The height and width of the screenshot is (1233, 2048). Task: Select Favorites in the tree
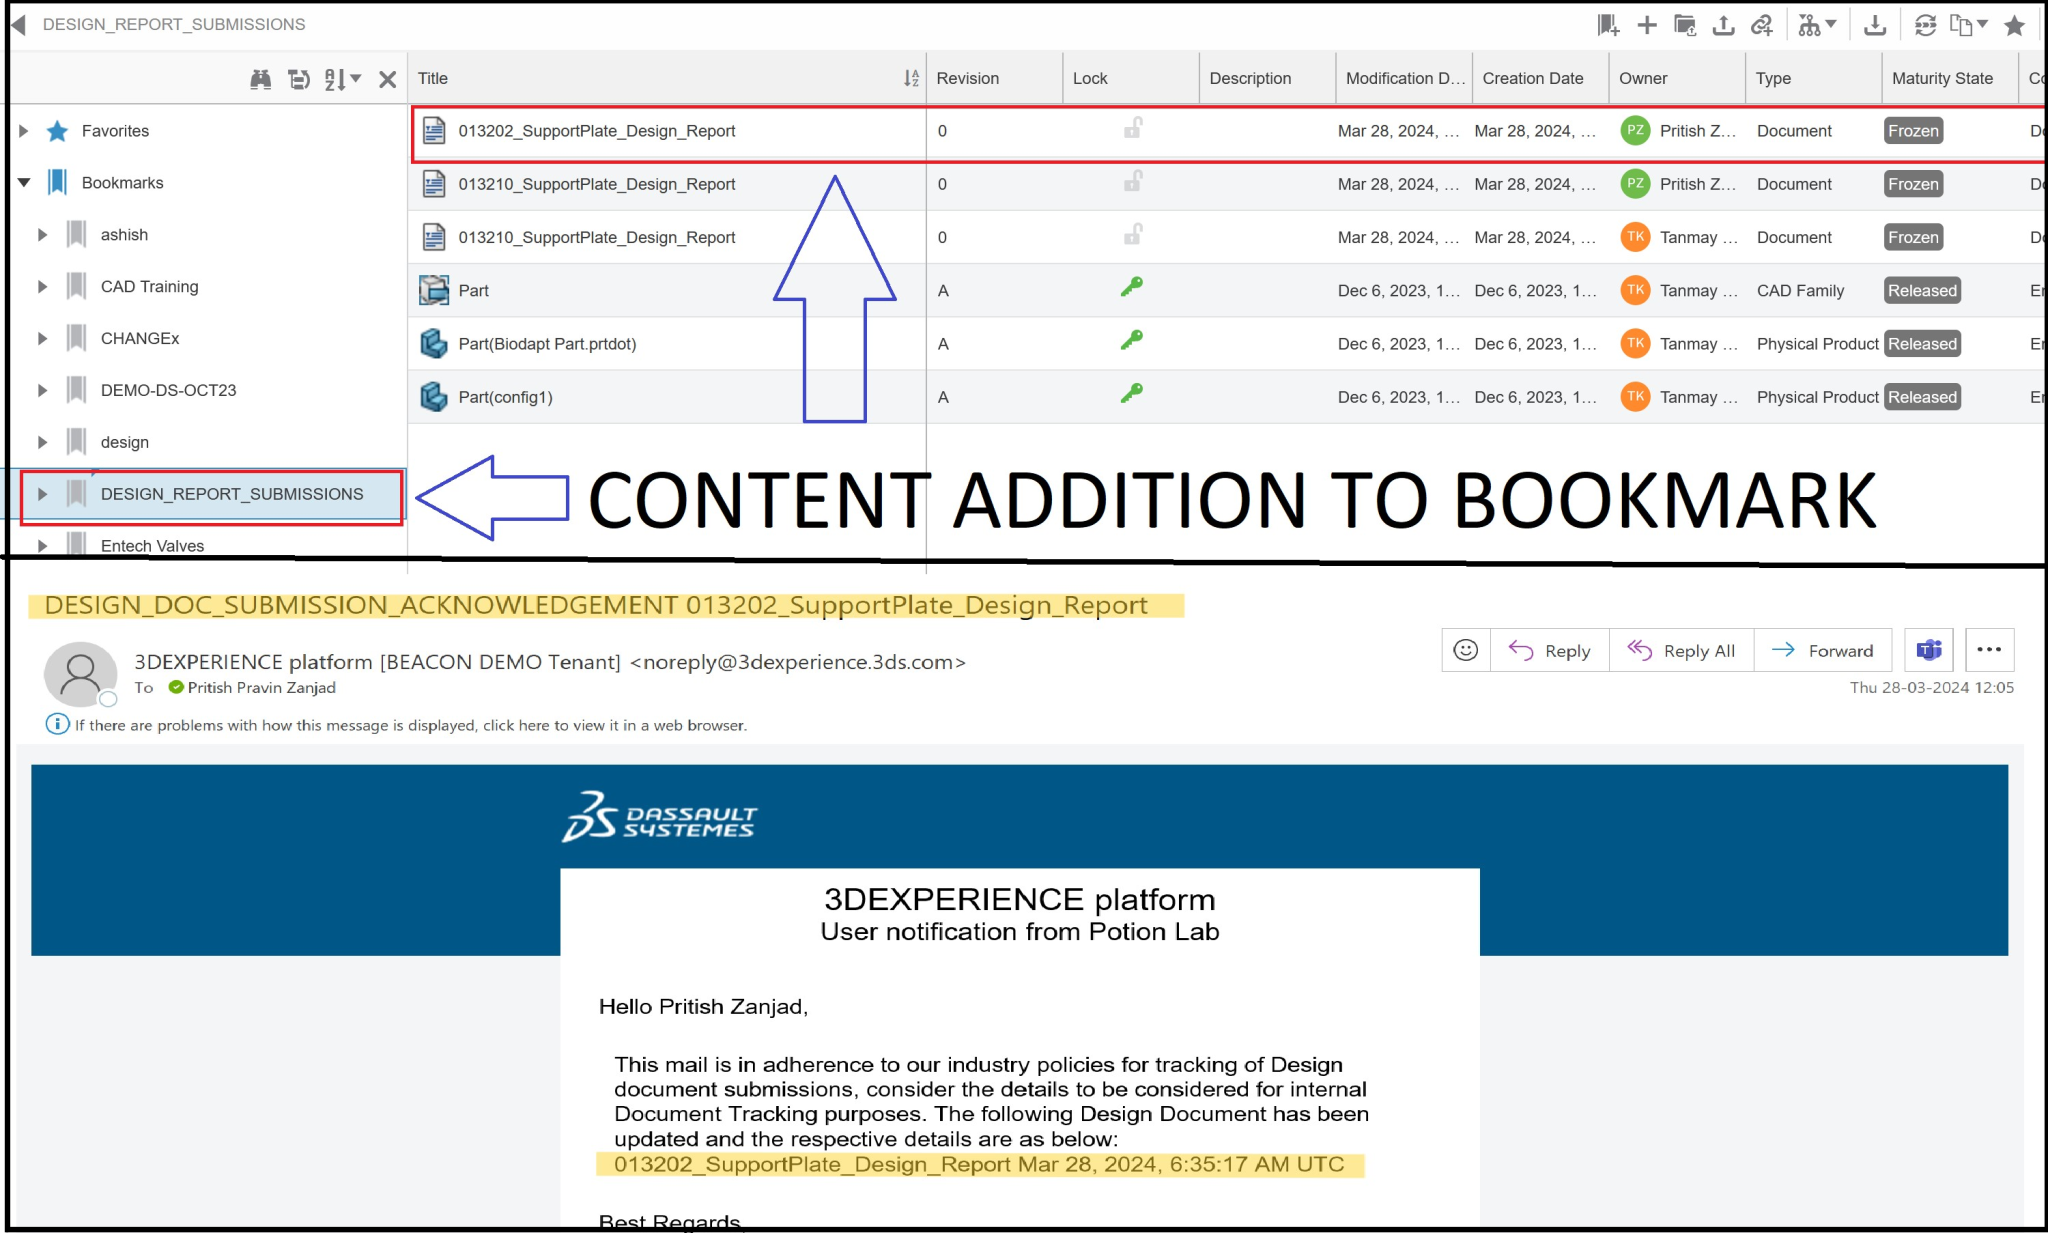tap(115, 131)
